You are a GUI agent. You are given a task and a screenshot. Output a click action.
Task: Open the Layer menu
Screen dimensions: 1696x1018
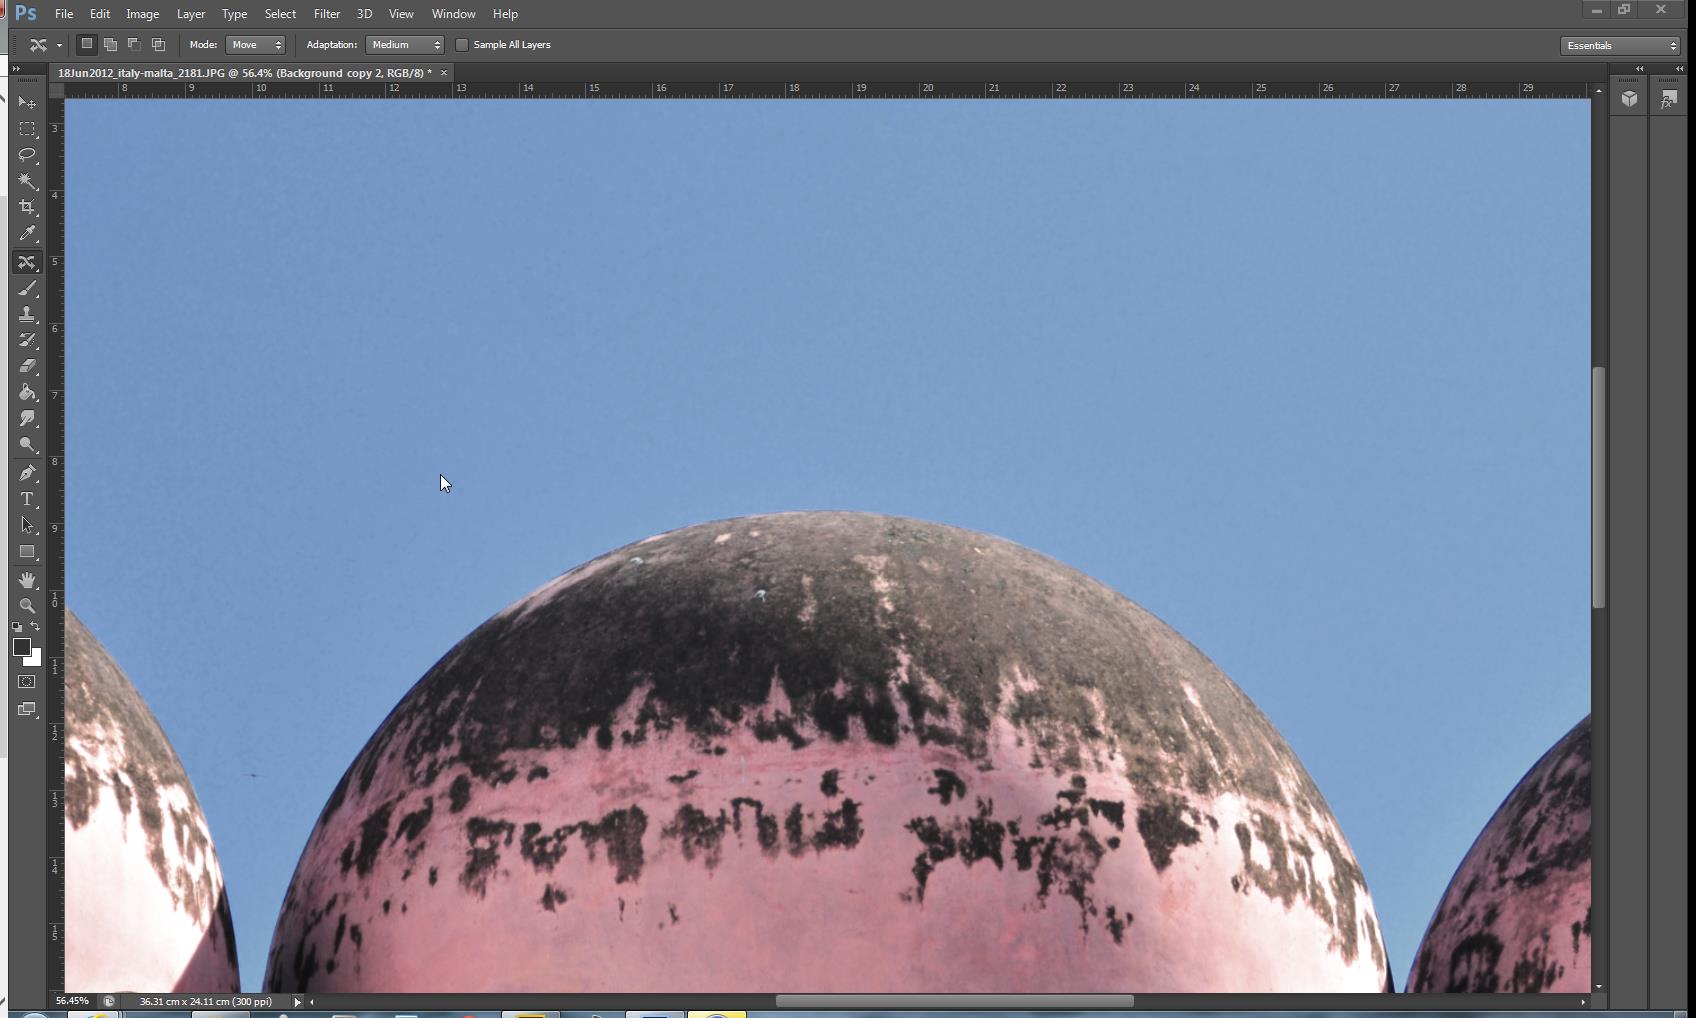(x=191, y=14)
